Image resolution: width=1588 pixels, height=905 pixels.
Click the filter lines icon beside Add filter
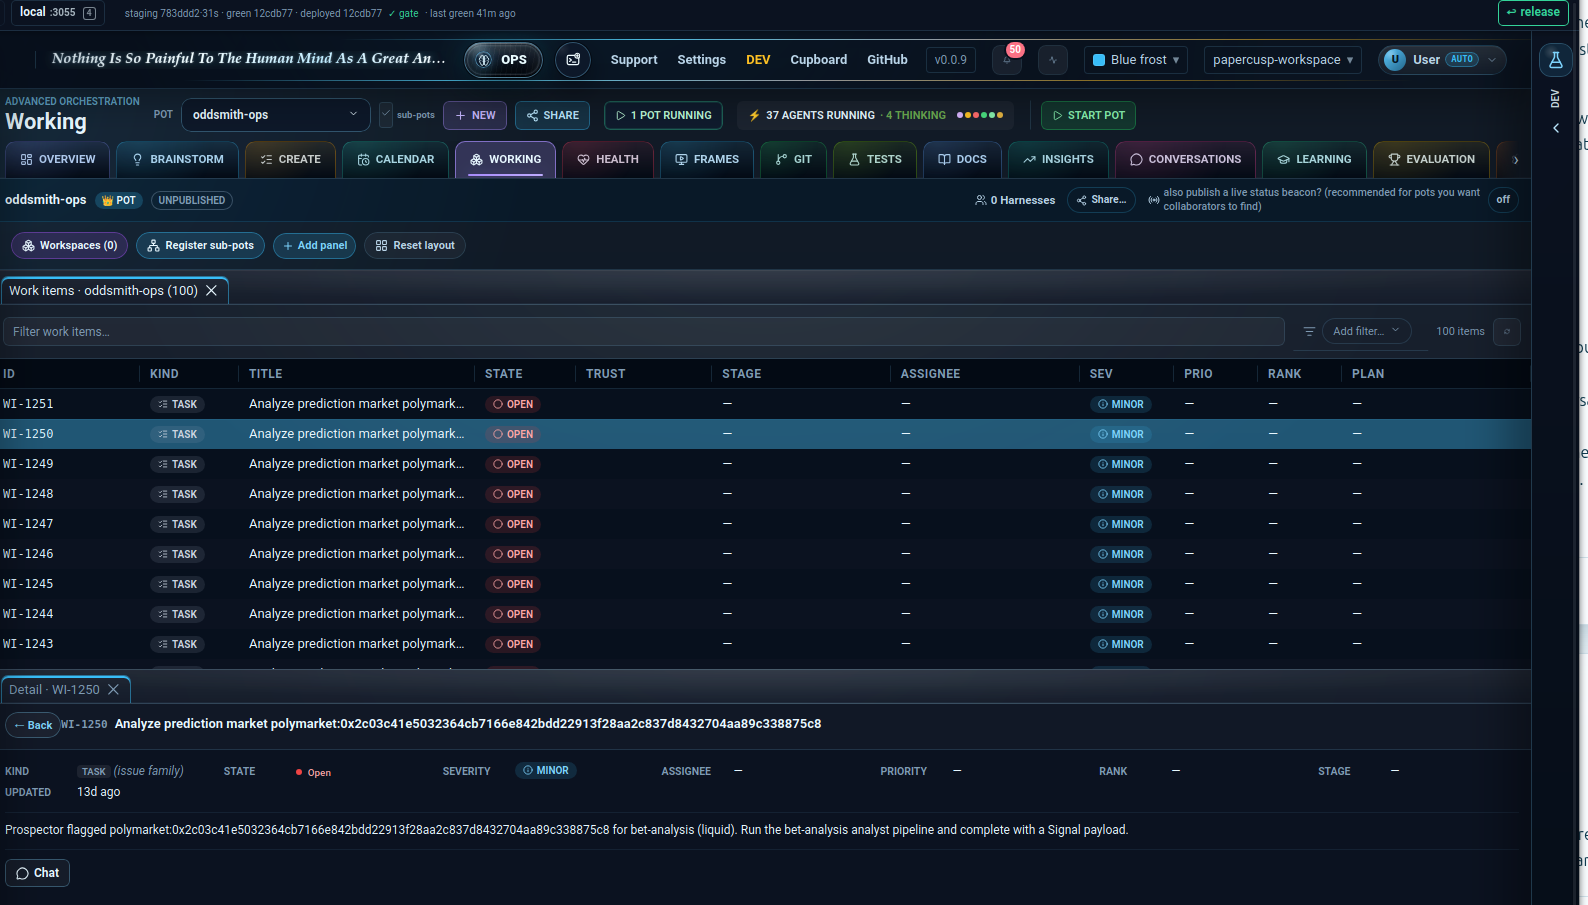pos(1309,331)
